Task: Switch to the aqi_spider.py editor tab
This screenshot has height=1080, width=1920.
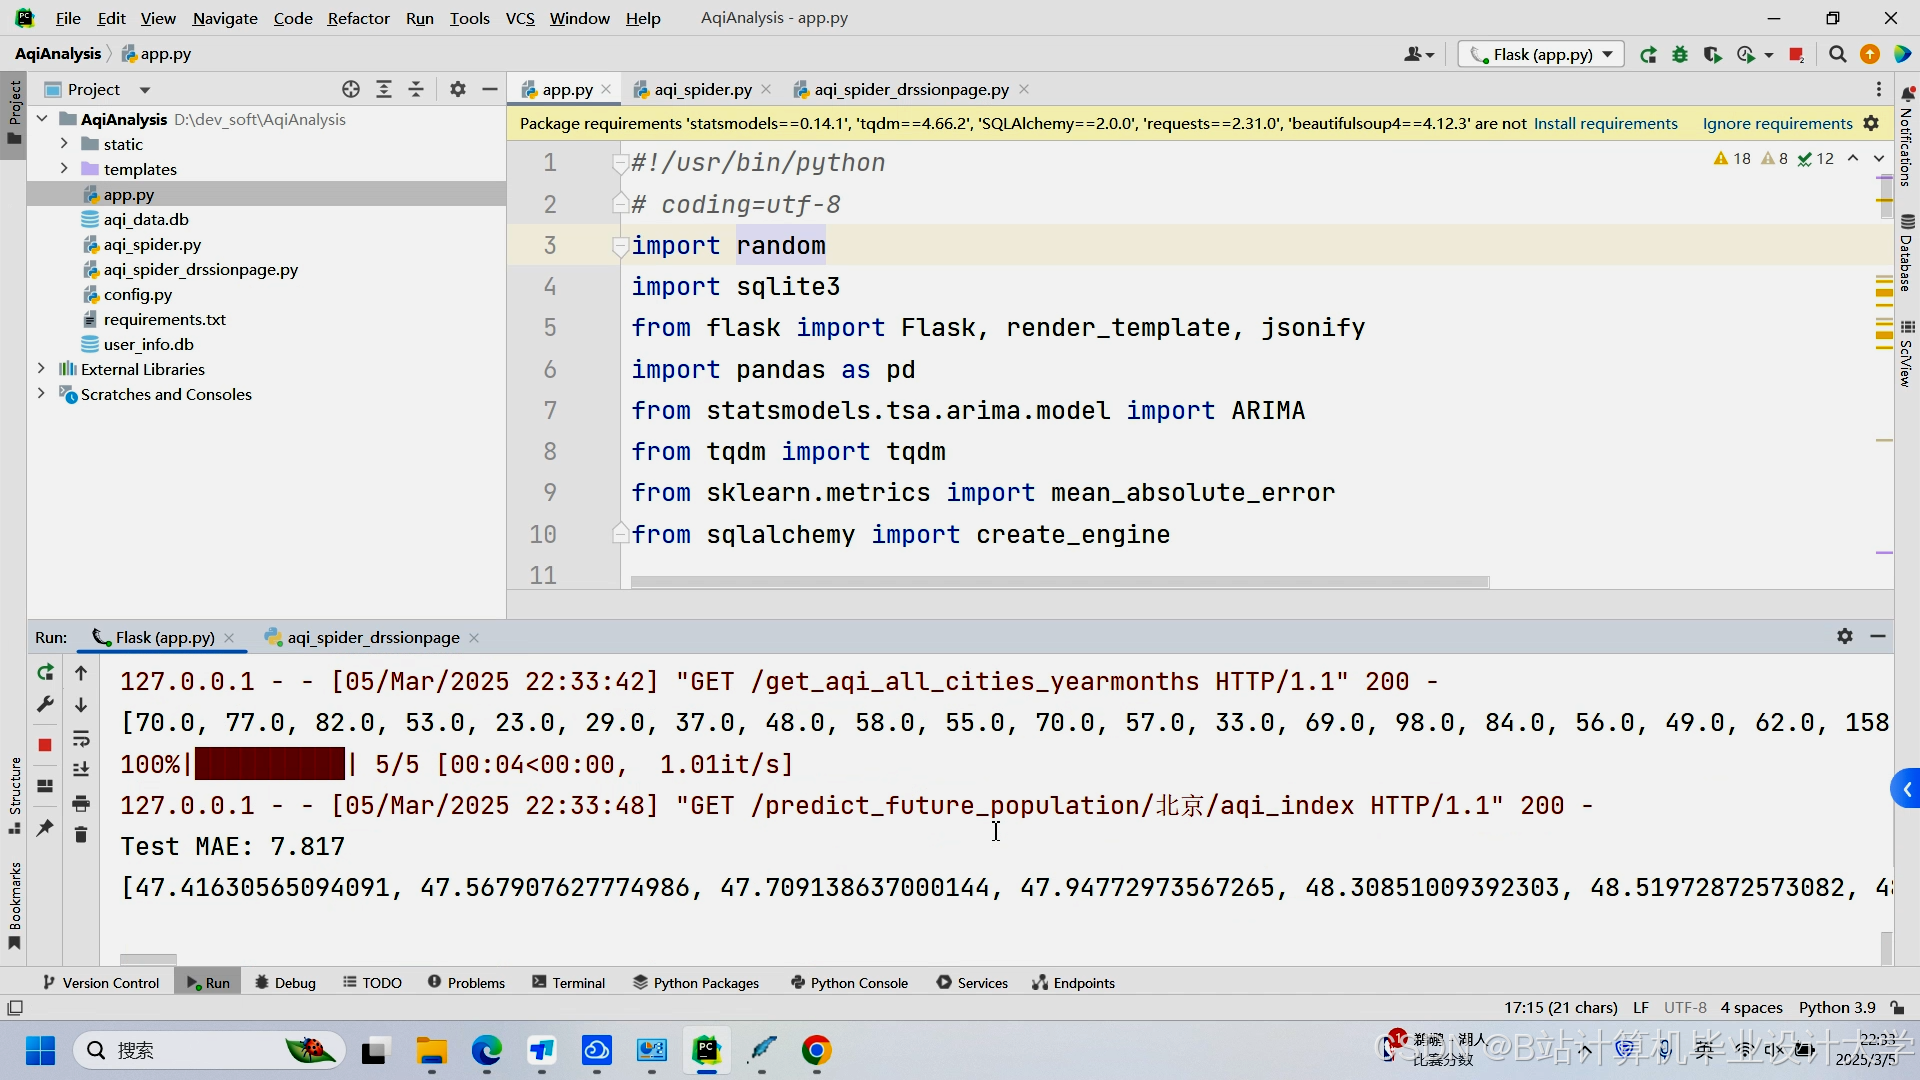Action: (702, 90)
